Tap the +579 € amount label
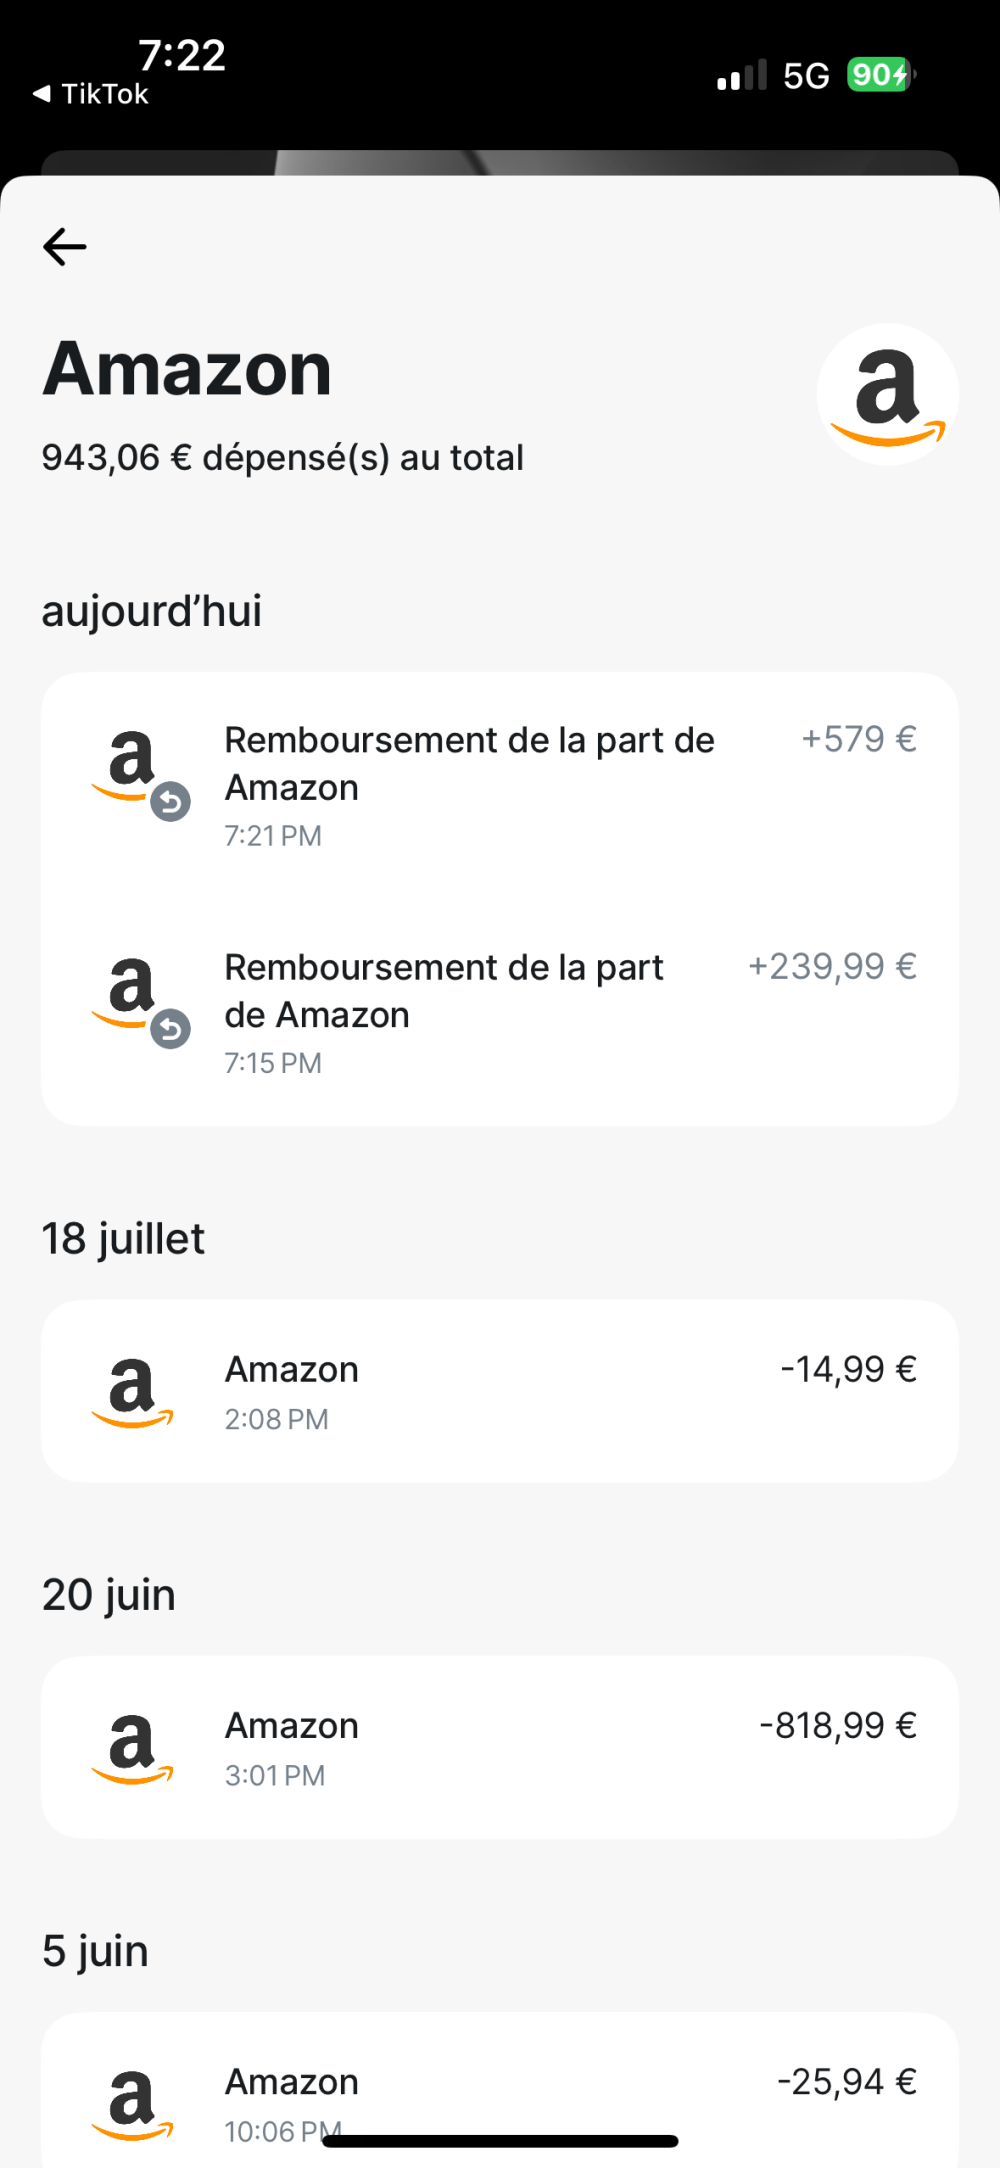Viewport: 1000px width, 2168px height. coord(859,739)
